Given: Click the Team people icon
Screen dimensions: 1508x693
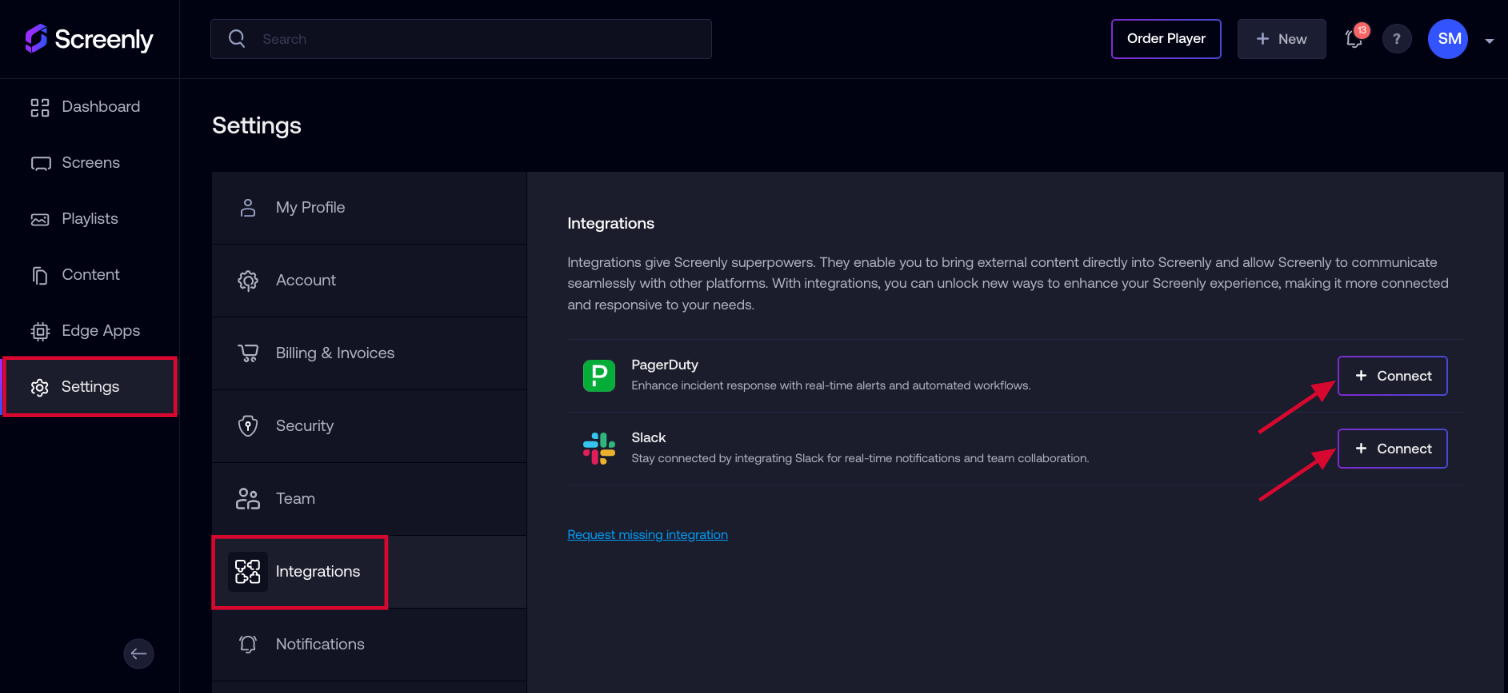Looking at the screenshot, I should click(x=248, y=499).
